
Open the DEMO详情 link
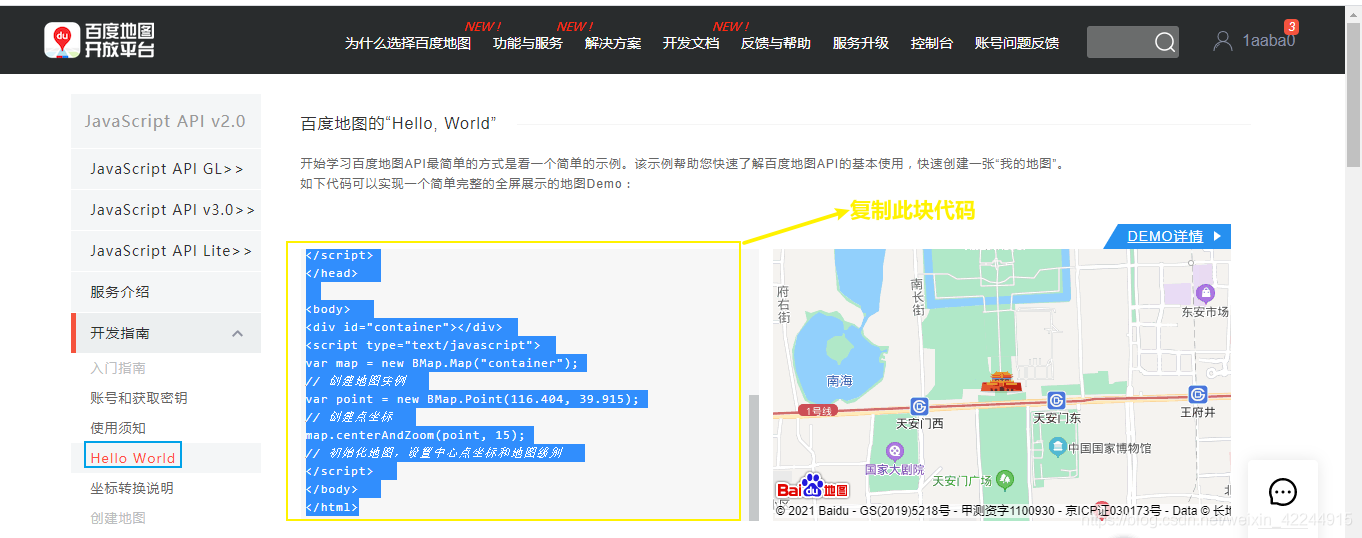coord(1165,237)
